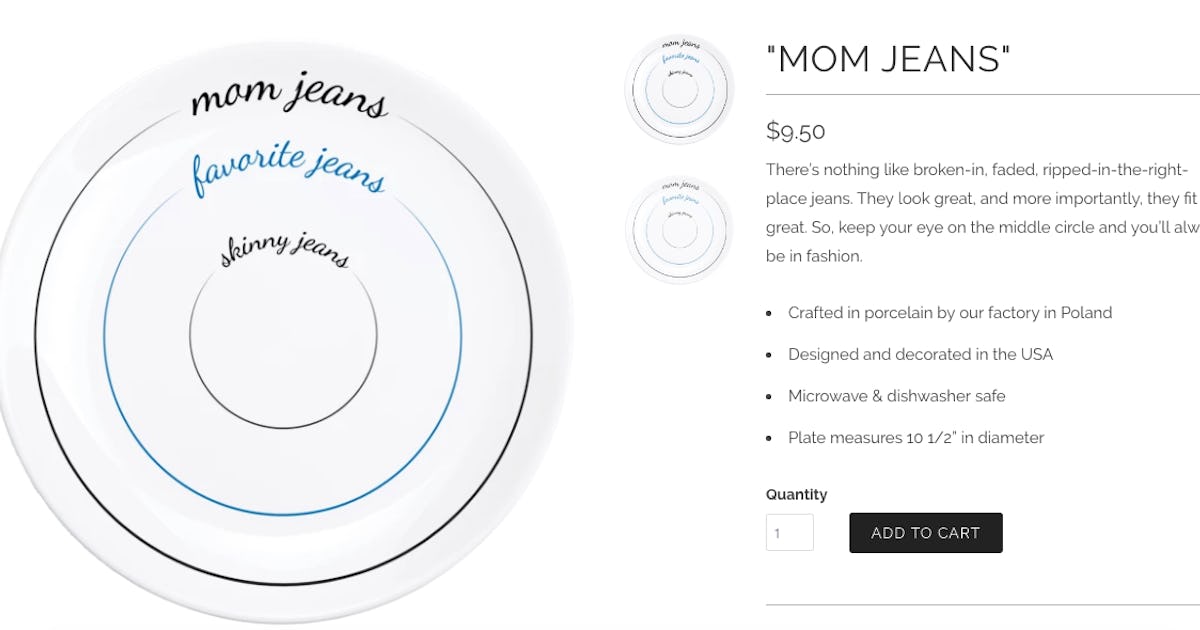Click the "Crafted in porcelain" bullet point
Screen dimensions: 1200x630
coord(950,313)
